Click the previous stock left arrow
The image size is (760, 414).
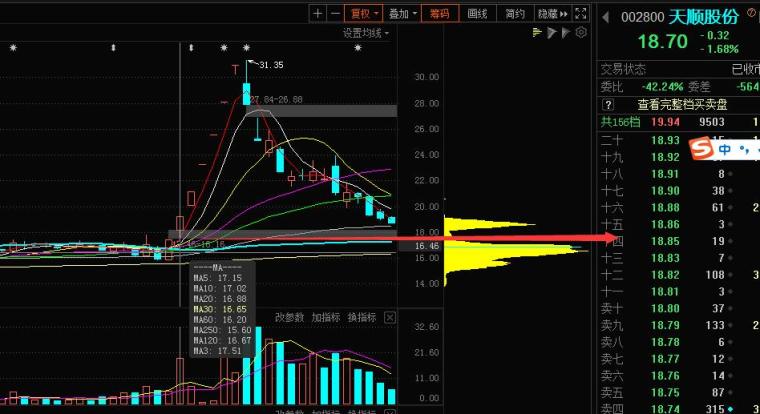pyautogui.click(x=608, y=17)
